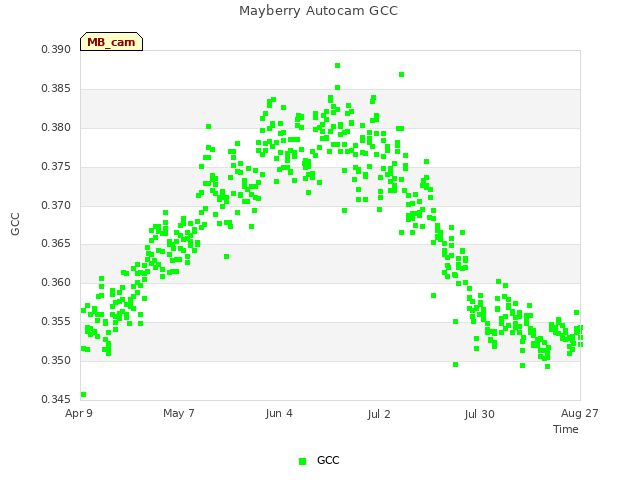Click the 0.365 y-axis label

pyautogui.click(x=56, y=244)
